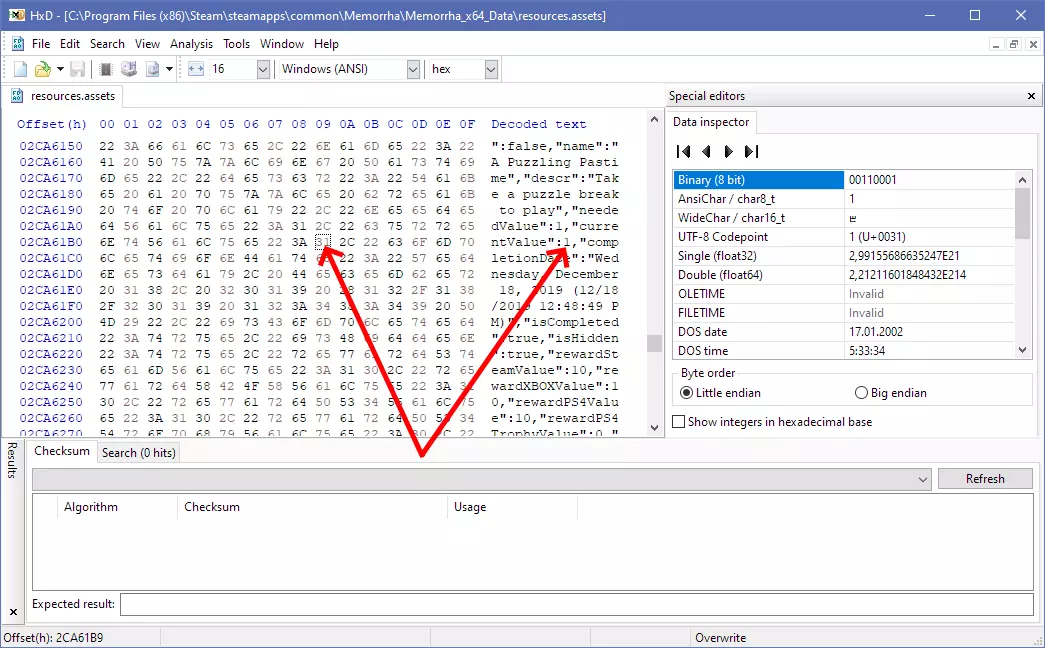The width and height of the screenshot is (1045, 648).
Task: Click the Single (float32) row
Action: click(x=843, y=256)
